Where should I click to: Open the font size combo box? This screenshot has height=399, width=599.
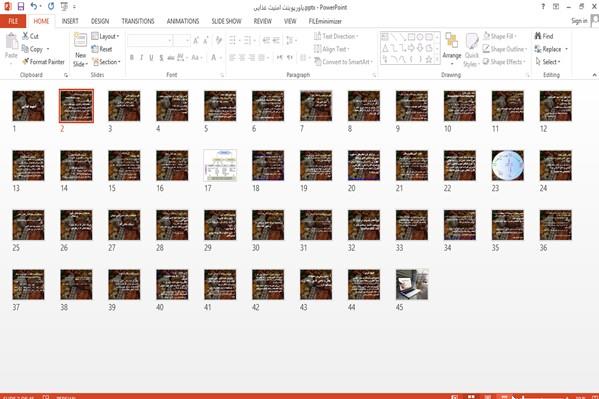click(182, 40)
